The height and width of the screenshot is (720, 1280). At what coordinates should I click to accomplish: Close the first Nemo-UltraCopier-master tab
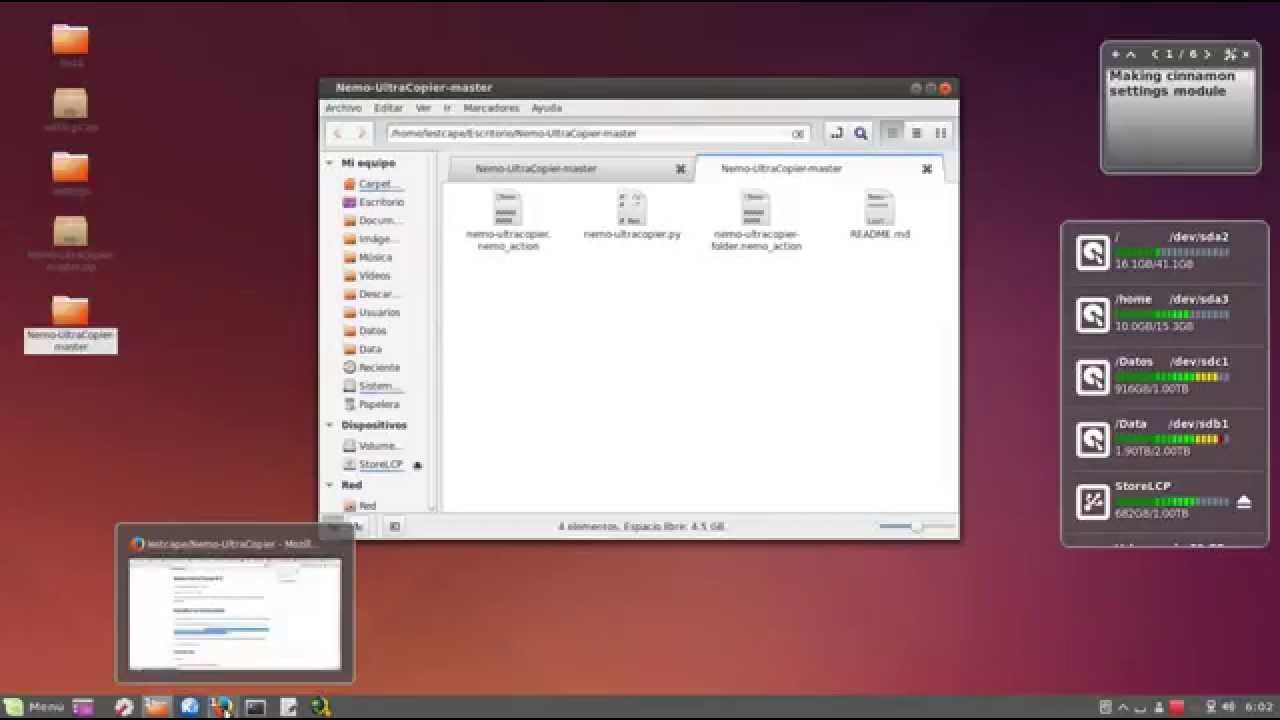click(680, 169)
